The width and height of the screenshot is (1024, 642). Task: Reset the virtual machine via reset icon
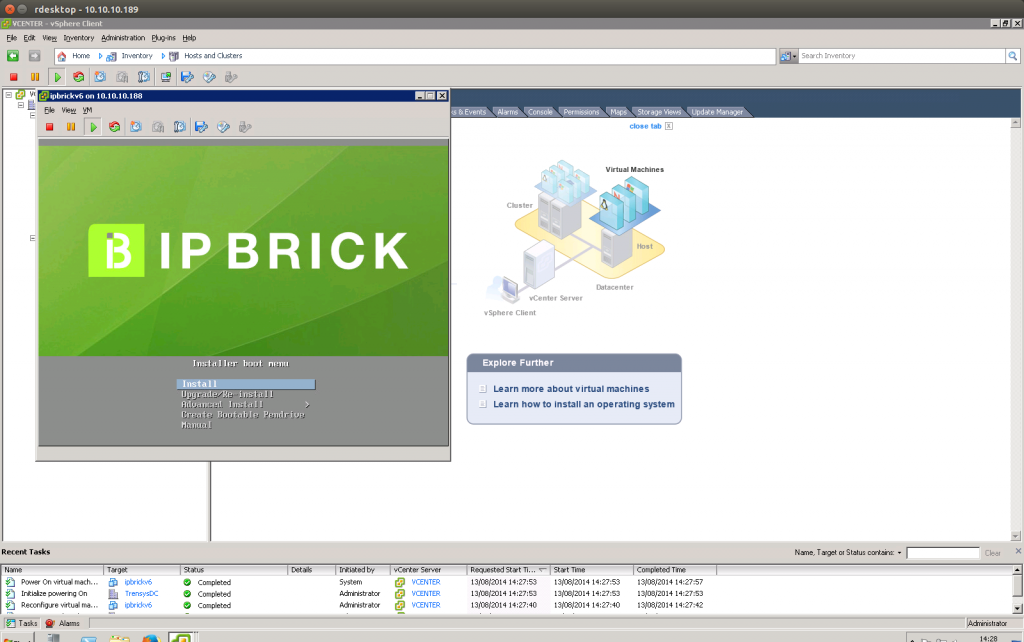[x=114, y=126]
